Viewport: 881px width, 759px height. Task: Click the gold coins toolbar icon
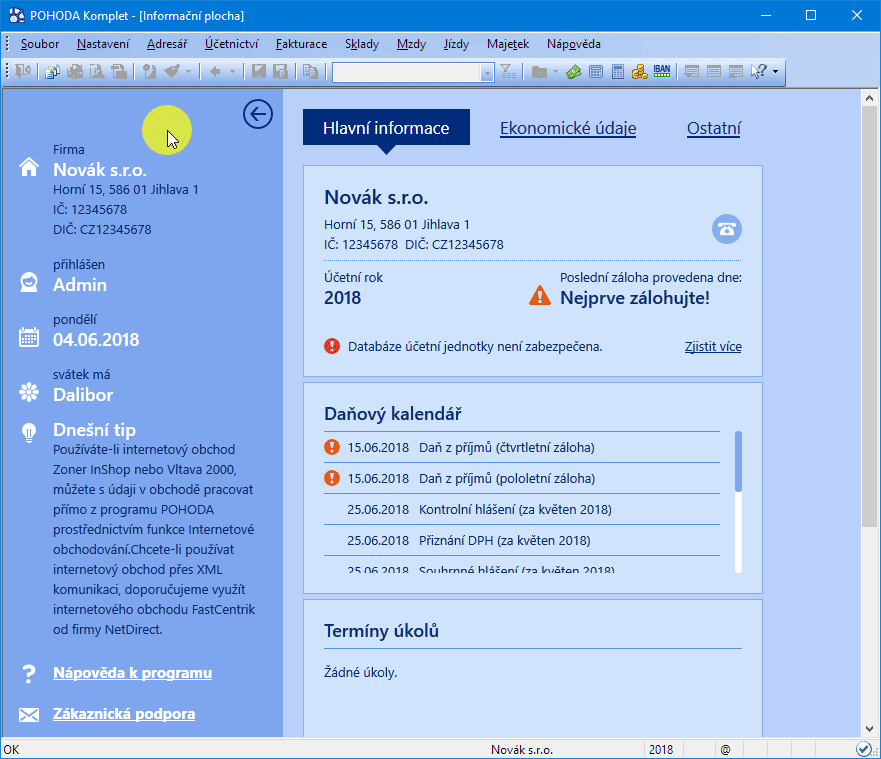point(639,71)
